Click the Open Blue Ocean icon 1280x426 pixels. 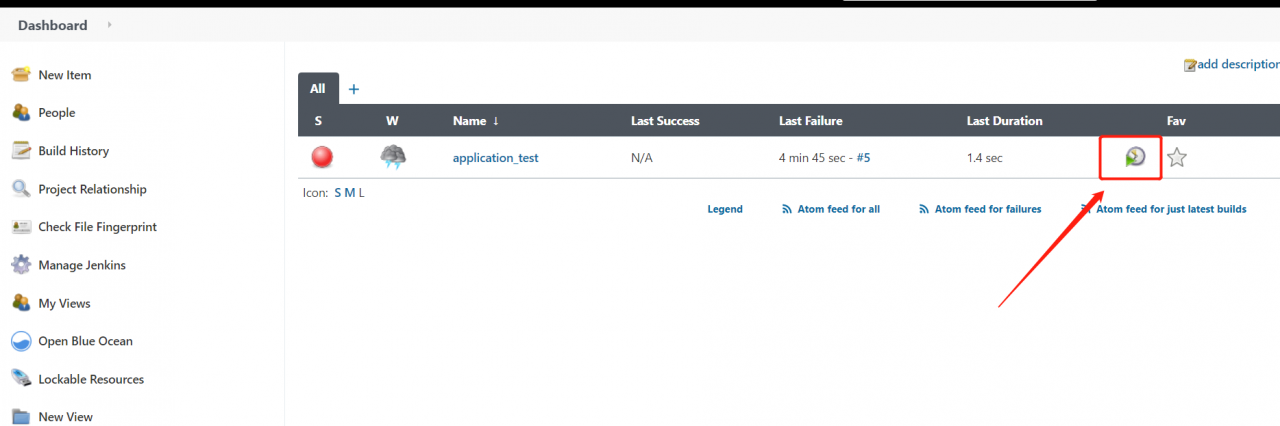tap(20, 341)
